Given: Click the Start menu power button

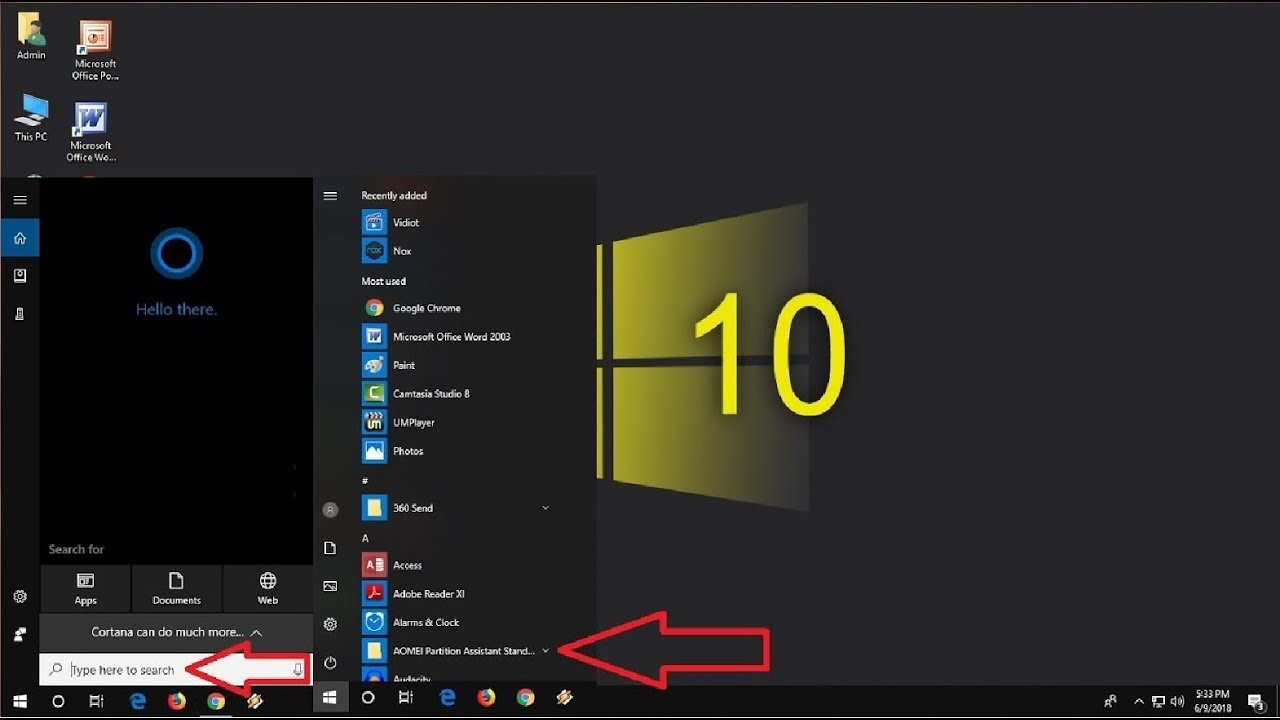Looking at the screenshot, I should (330, 662).
